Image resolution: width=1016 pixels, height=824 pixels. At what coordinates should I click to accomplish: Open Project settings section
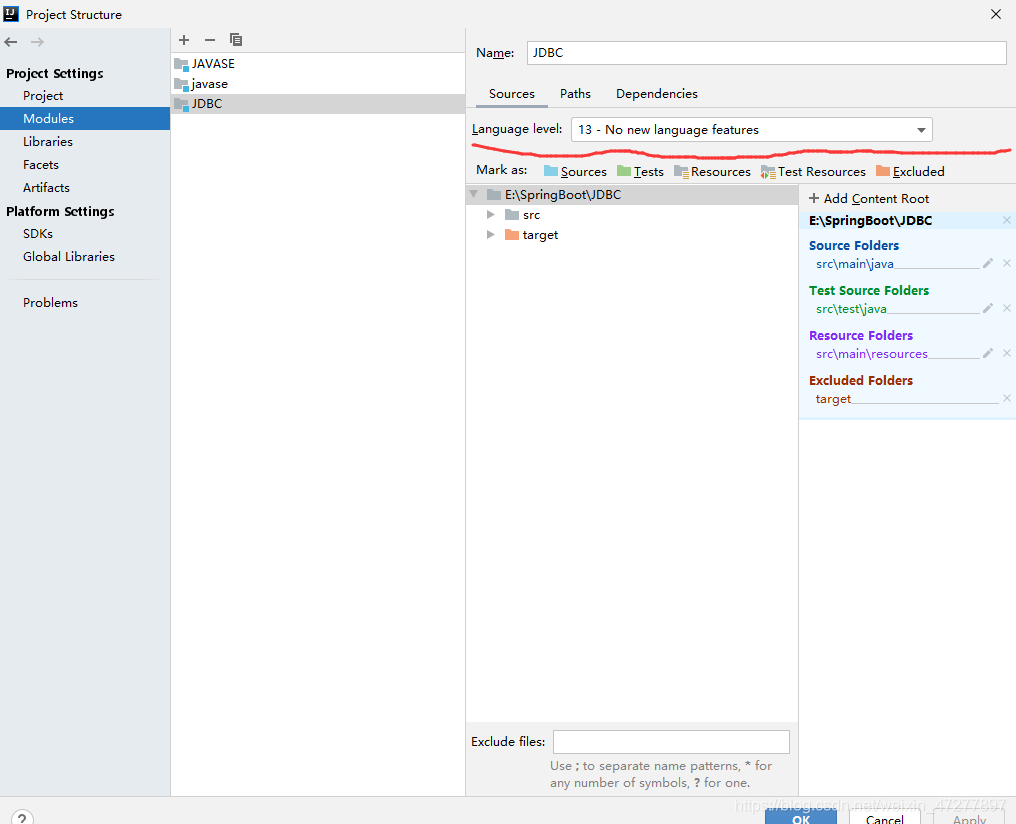click(x=43, y=96)
